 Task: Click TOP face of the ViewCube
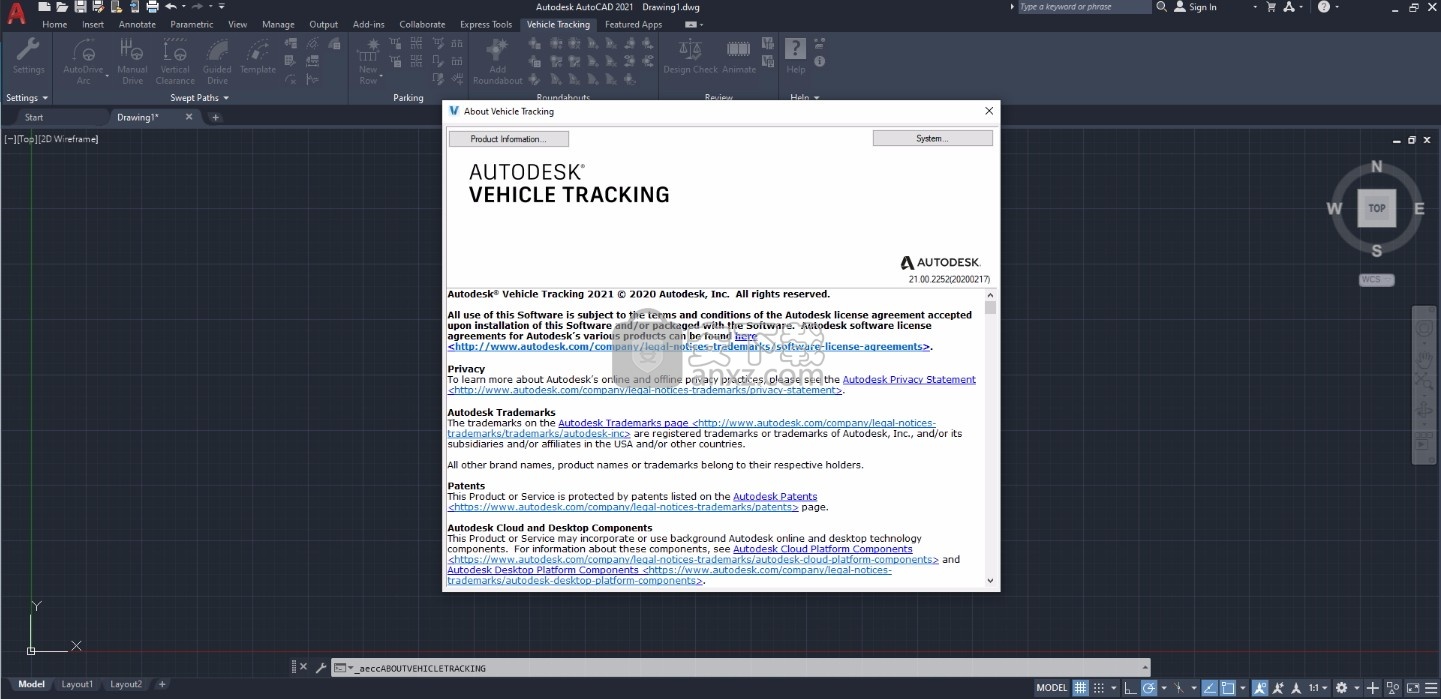coord(1377,208)
